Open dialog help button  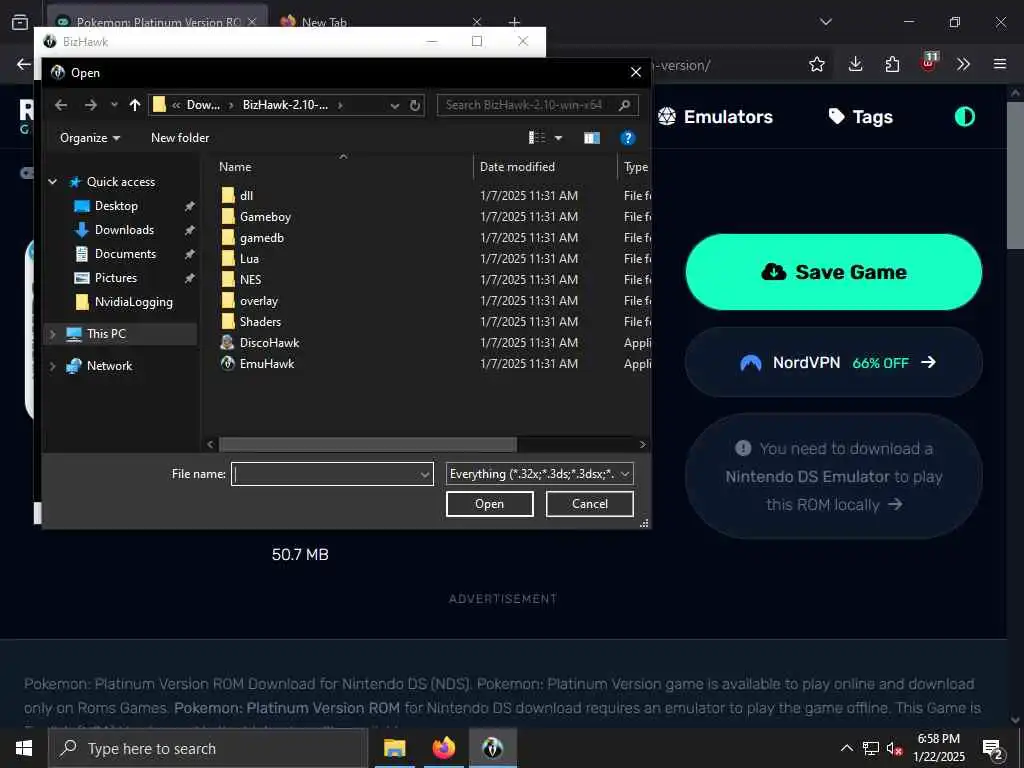pyautogui.click(x=628, y=138)
